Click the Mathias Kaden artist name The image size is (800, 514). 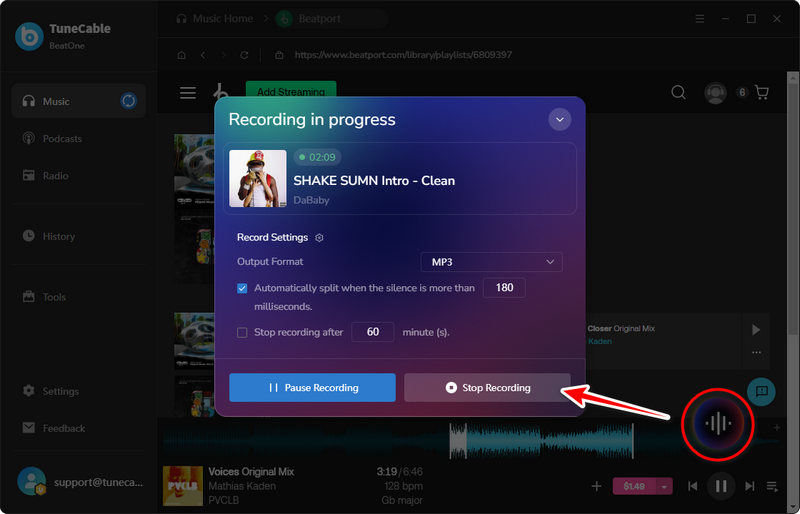click(x=242, y=486)
